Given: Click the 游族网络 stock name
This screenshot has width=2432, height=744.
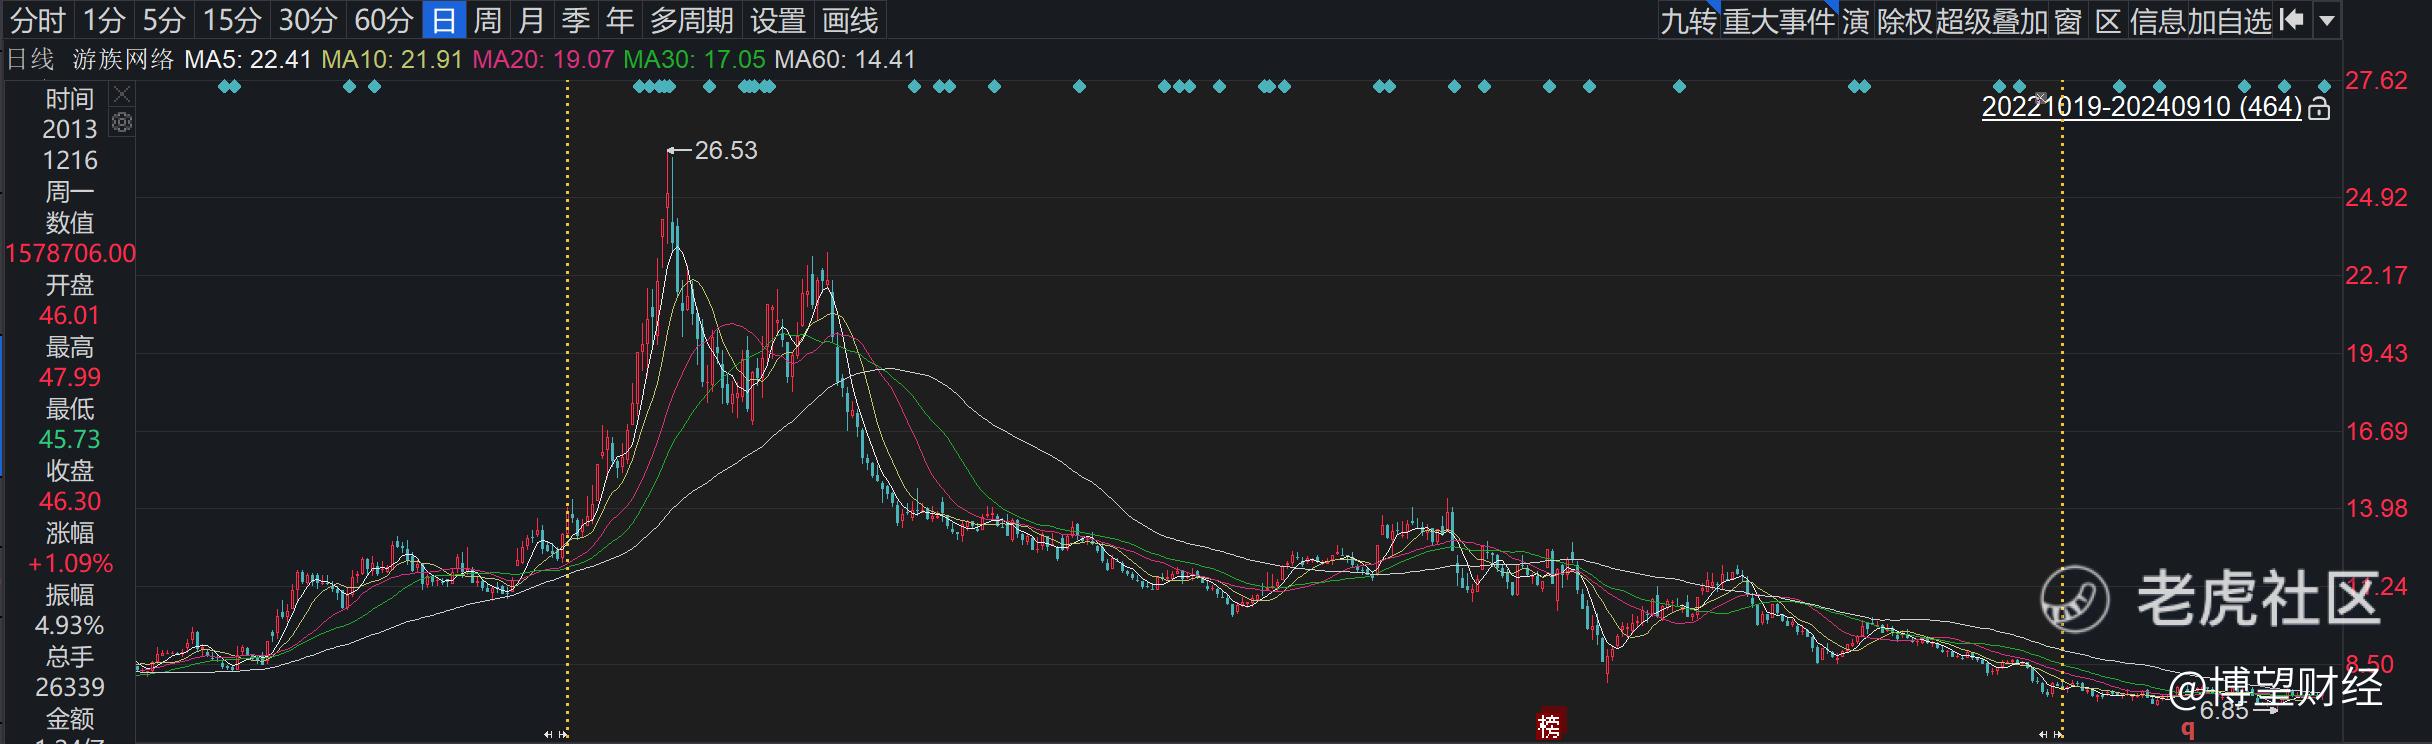Looking at the screenshot, I should 124,59.
